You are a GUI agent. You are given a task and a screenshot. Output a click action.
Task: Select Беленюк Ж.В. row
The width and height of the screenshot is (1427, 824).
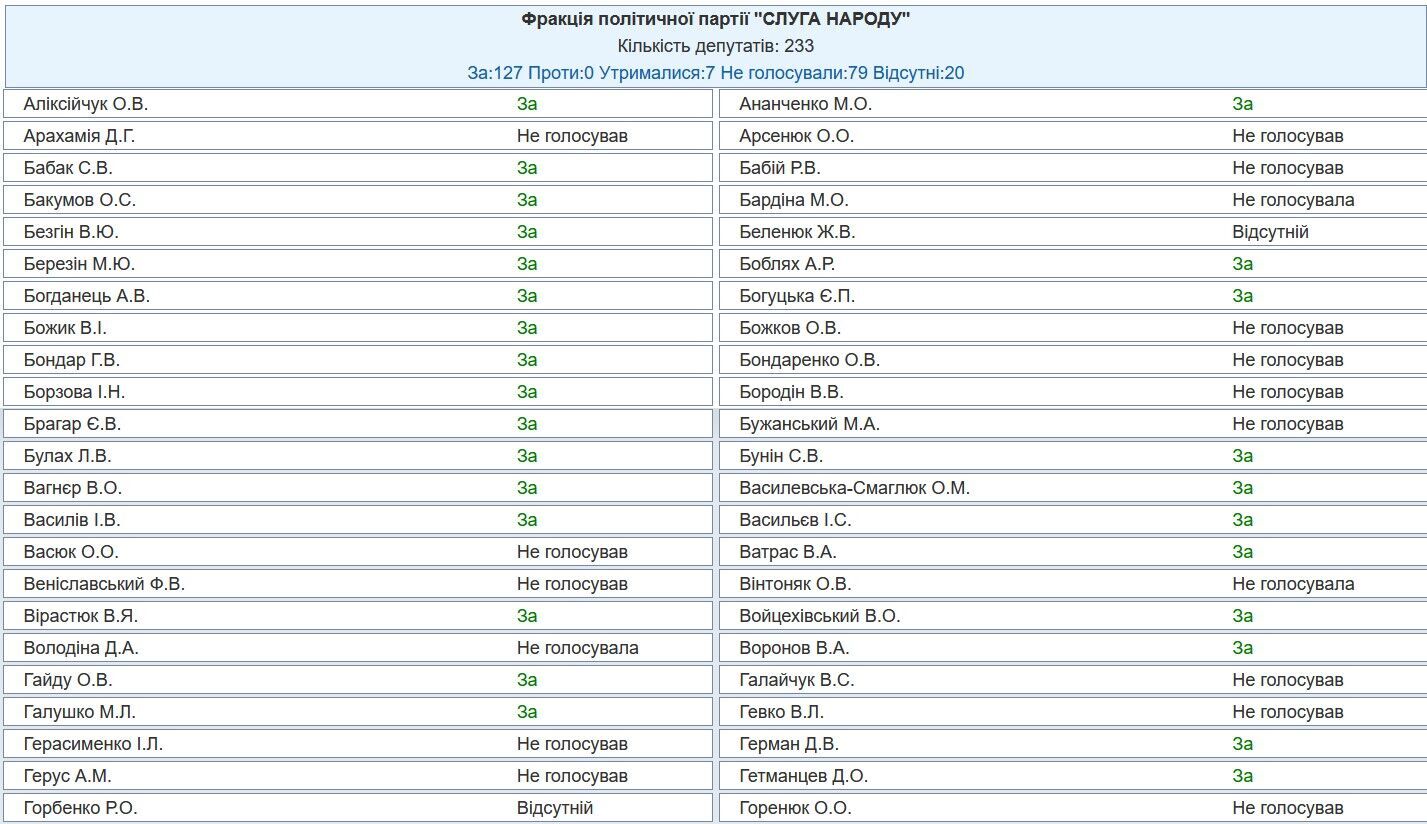[x=1073, y=232]
